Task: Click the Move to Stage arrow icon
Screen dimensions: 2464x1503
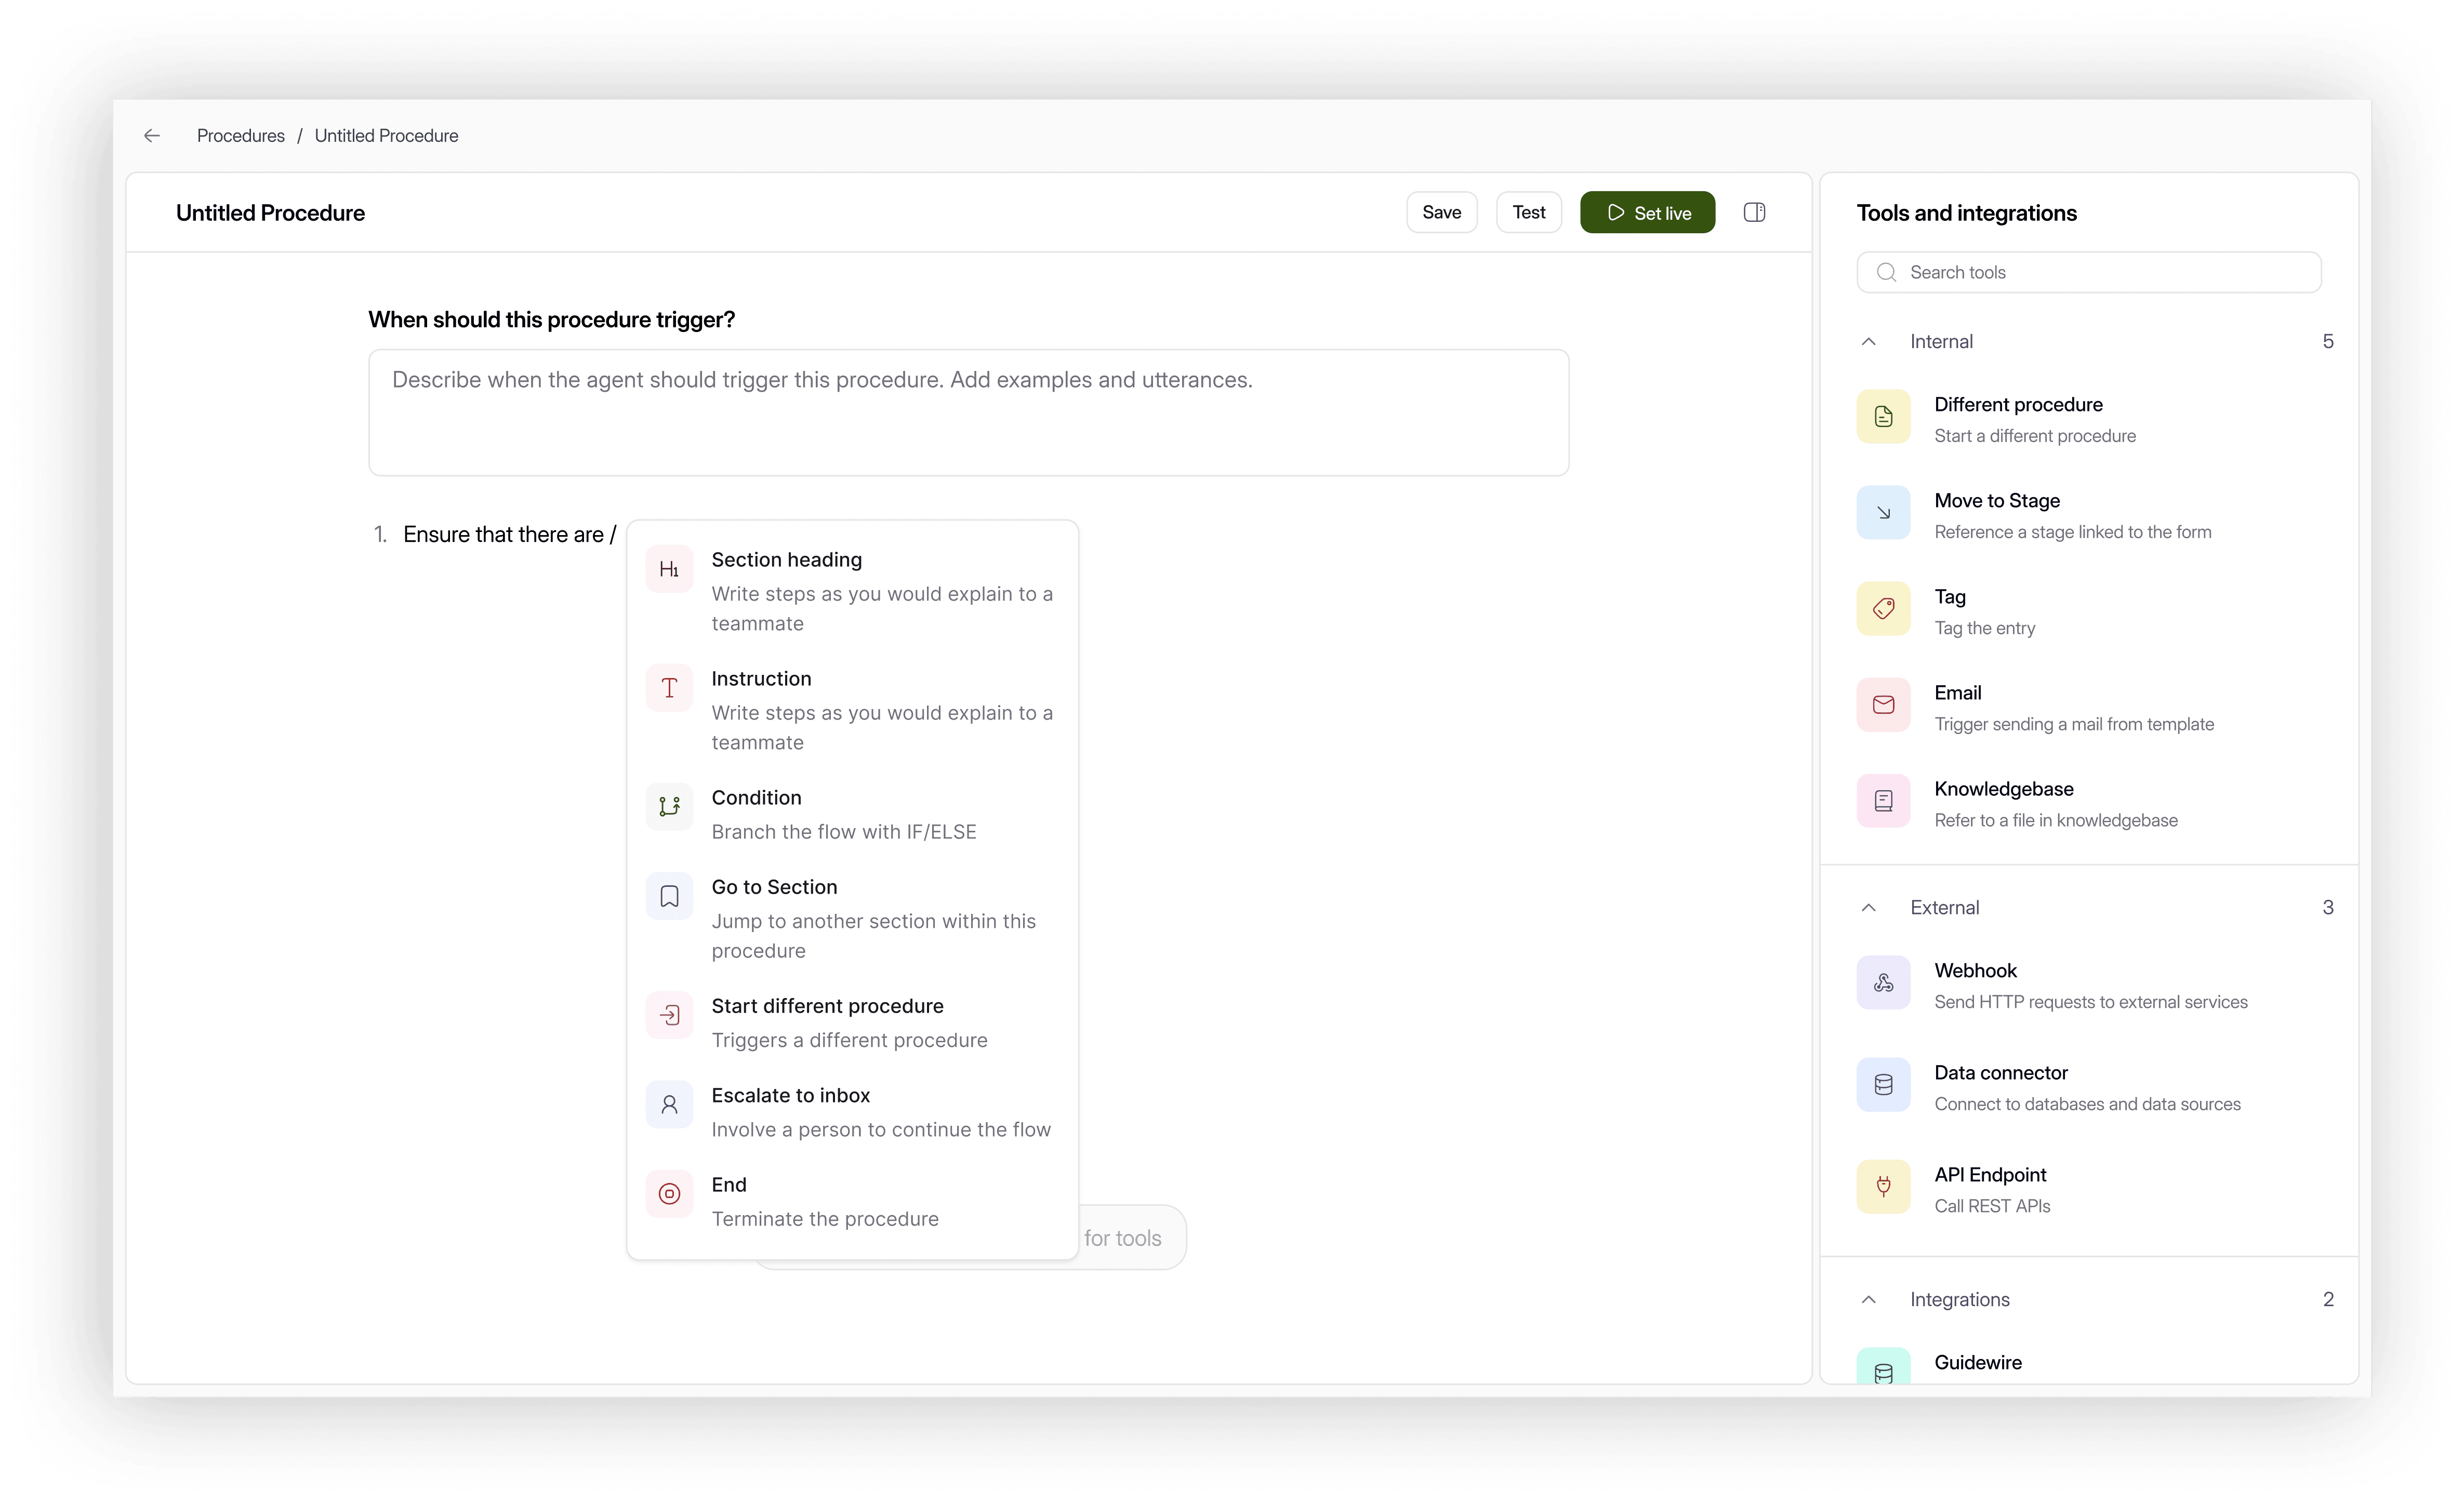Action: tap(1883, 513)
